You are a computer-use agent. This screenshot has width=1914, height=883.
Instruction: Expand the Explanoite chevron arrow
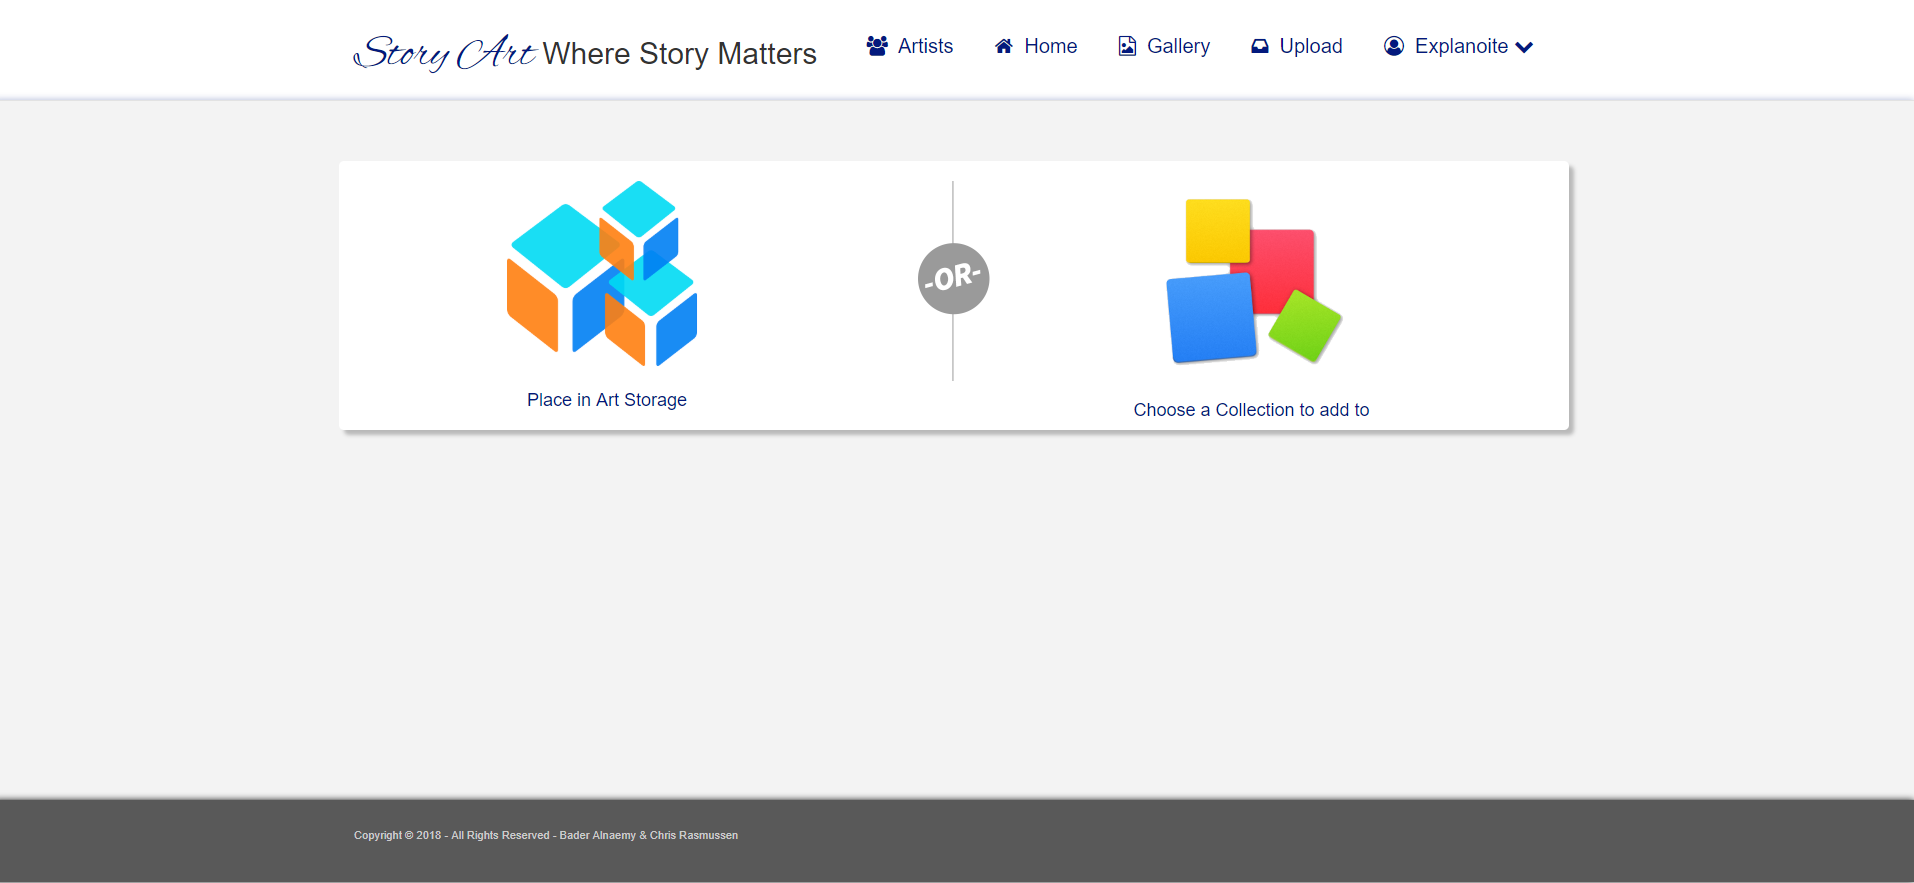[x=1524, y=47]
